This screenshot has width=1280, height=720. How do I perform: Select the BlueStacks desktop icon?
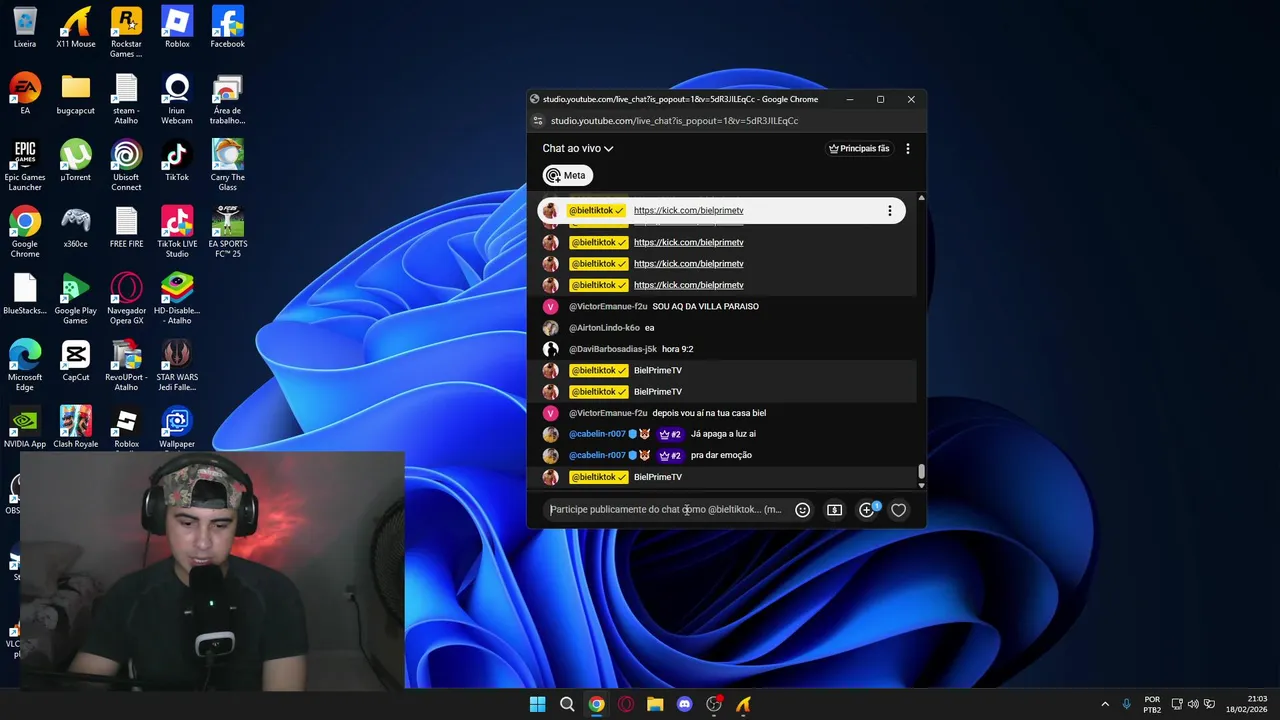(x=25, y=294)
